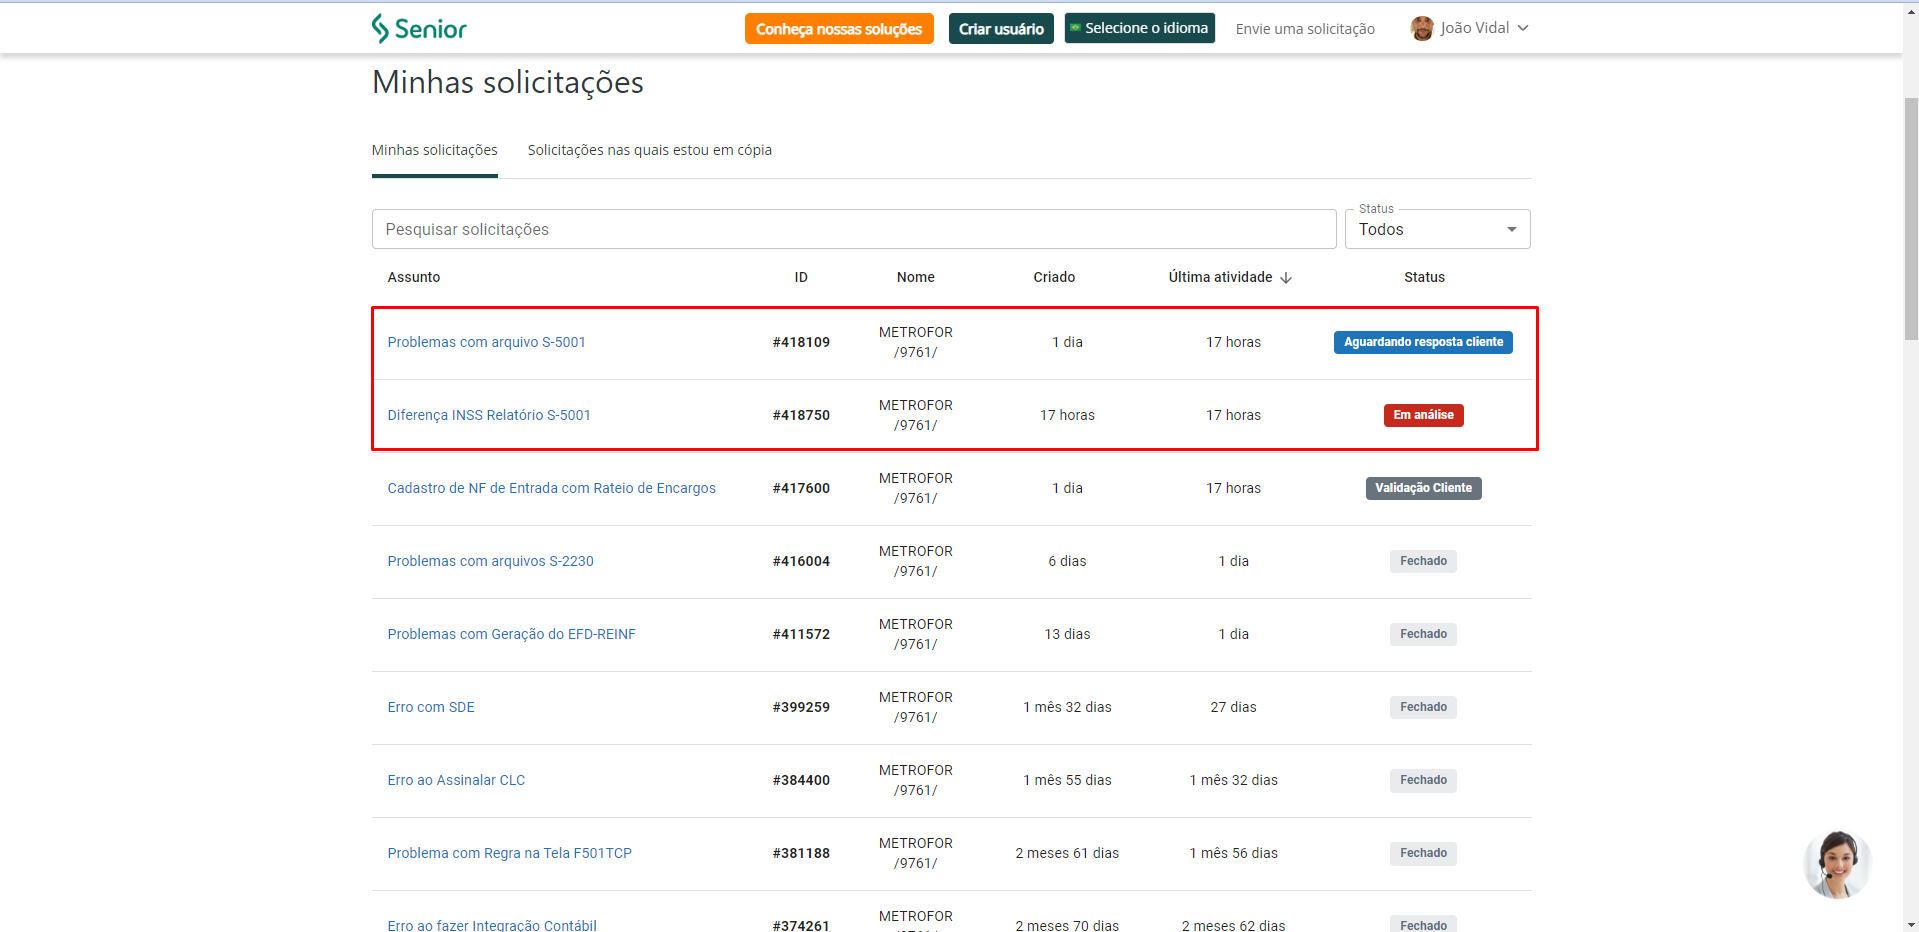Click ticket ID #417600

click(x=801, y=488)
